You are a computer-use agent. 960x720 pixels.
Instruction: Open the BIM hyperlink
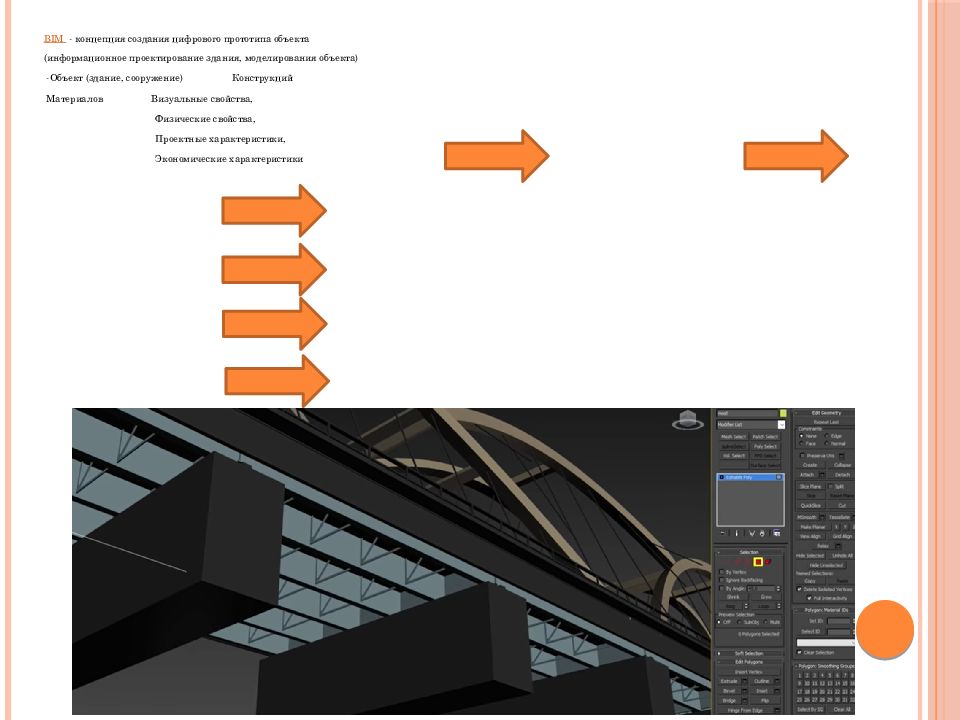coord(54,39)
